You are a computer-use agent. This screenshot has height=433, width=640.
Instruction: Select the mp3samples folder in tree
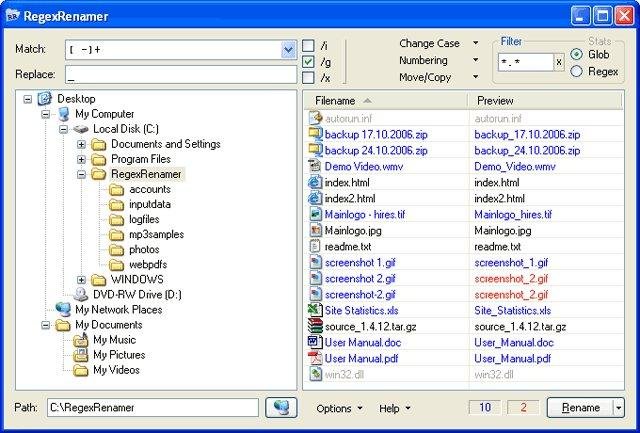coord(156,234)
